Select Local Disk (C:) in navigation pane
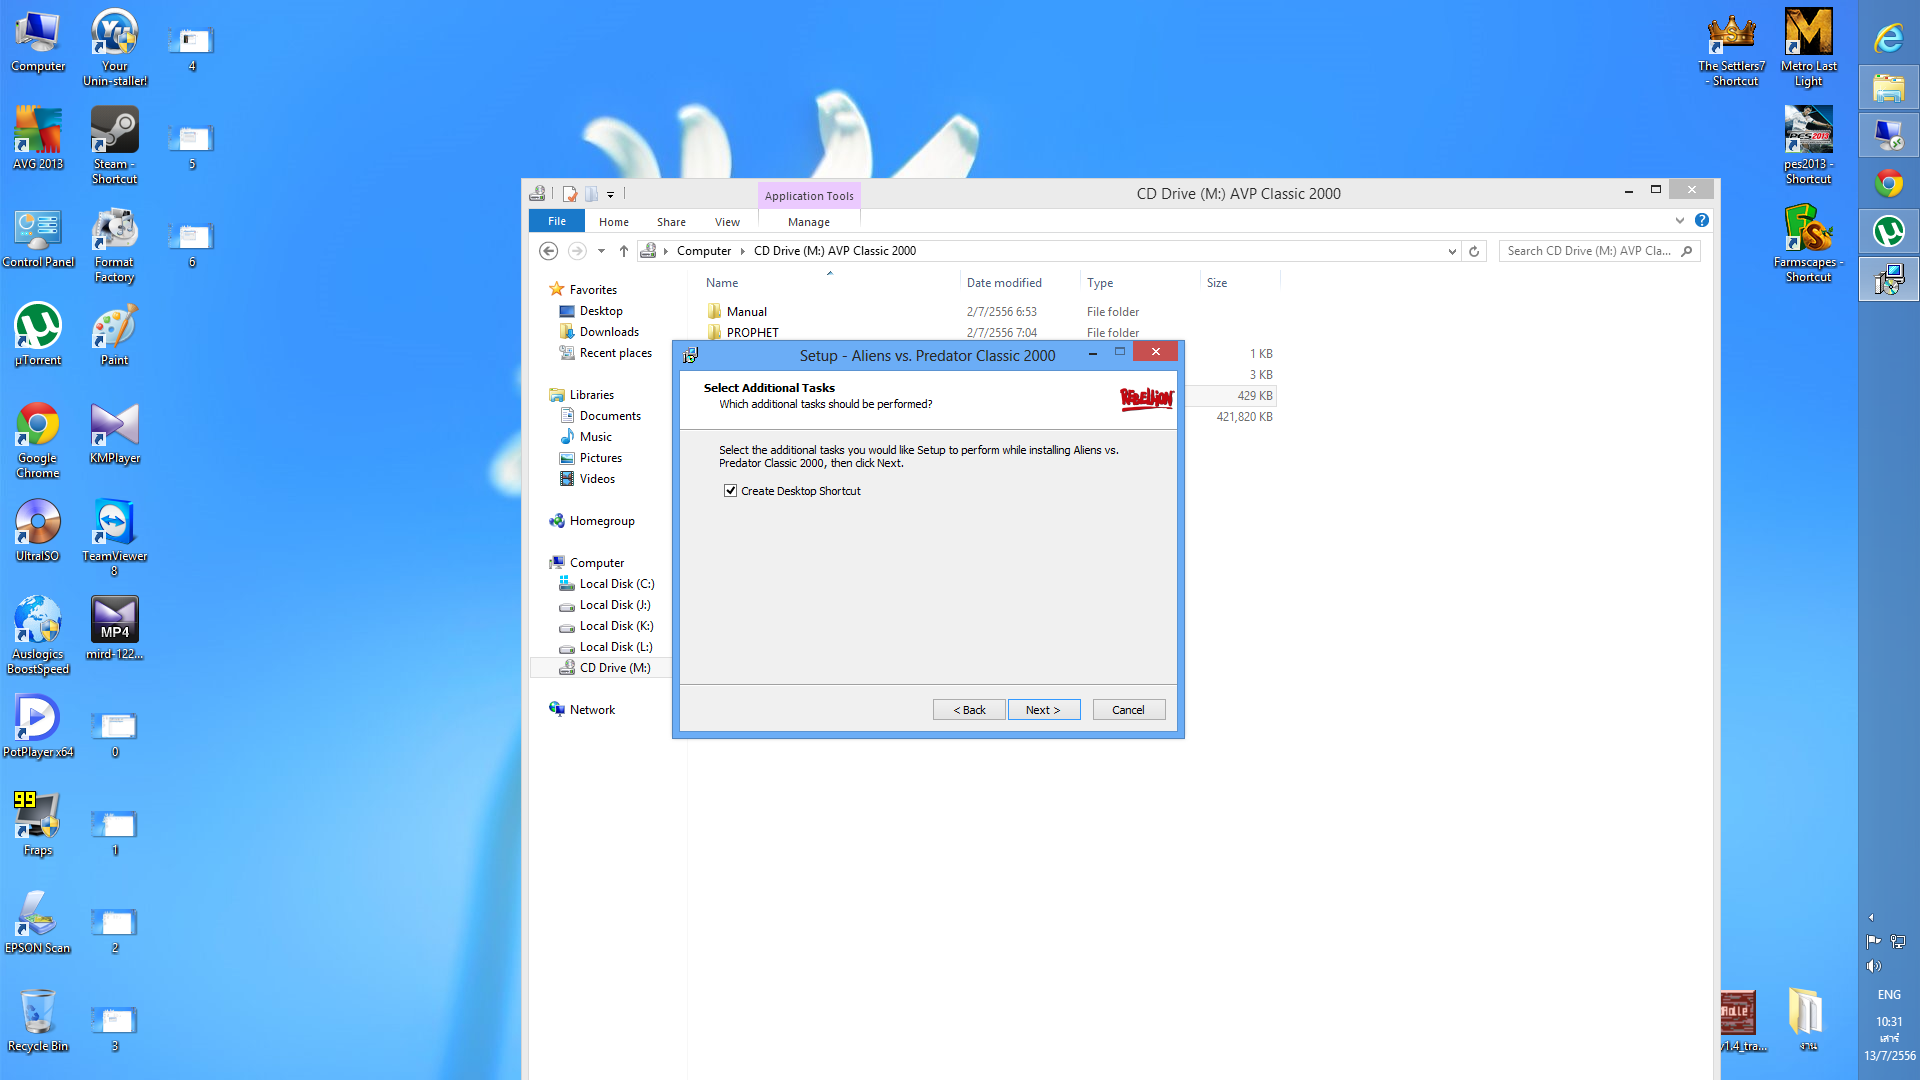The height and width of the screenshot is (1080, 1920). coord(616,584)
